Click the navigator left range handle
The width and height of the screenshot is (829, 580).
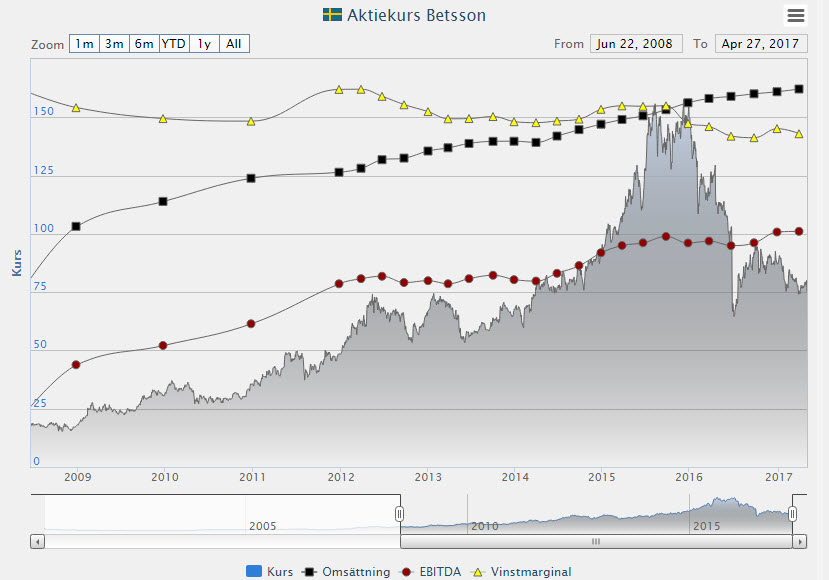click(x=400, y=514)
